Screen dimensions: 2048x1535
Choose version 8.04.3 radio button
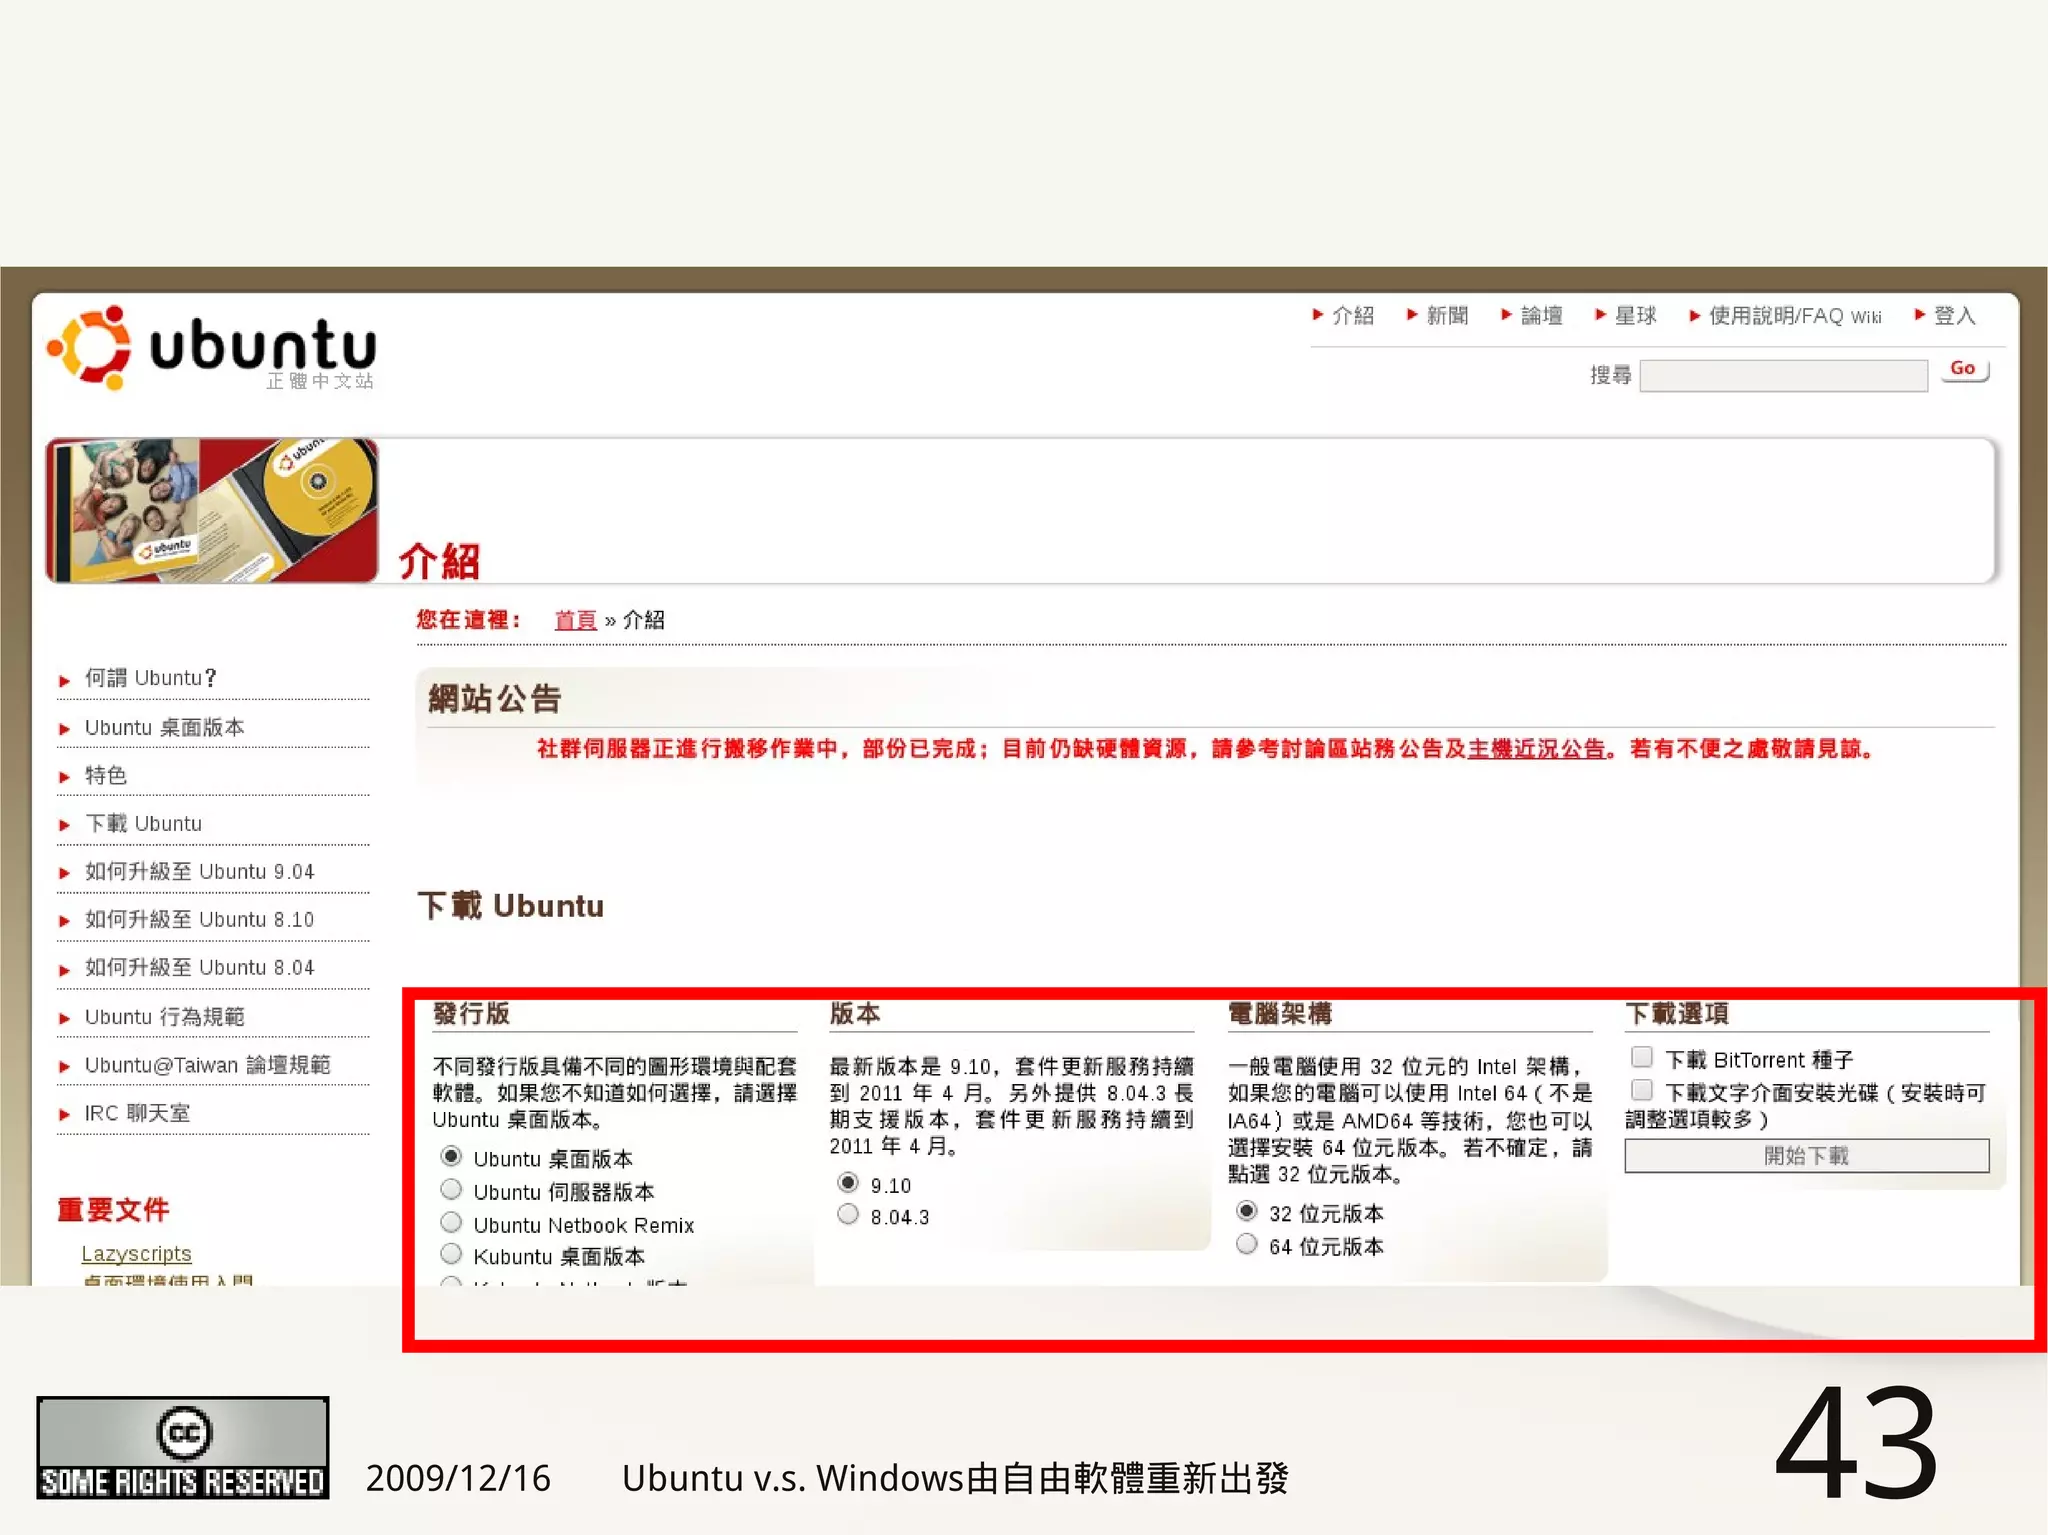coord(848,1215)
